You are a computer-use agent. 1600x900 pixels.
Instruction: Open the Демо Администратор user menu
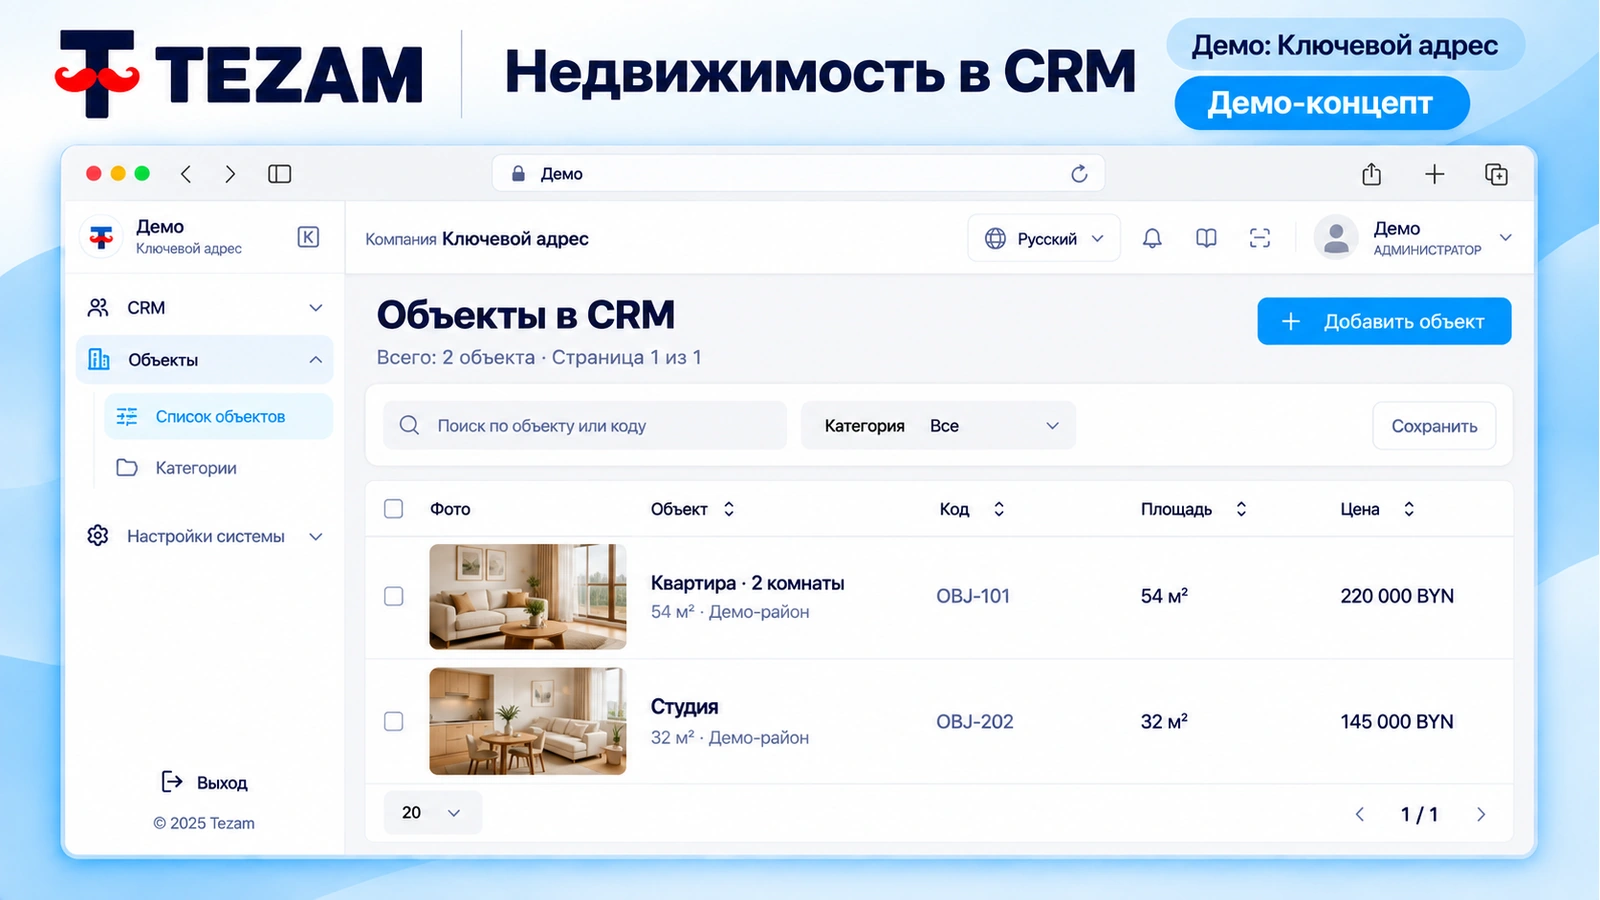pos(1413,238)
